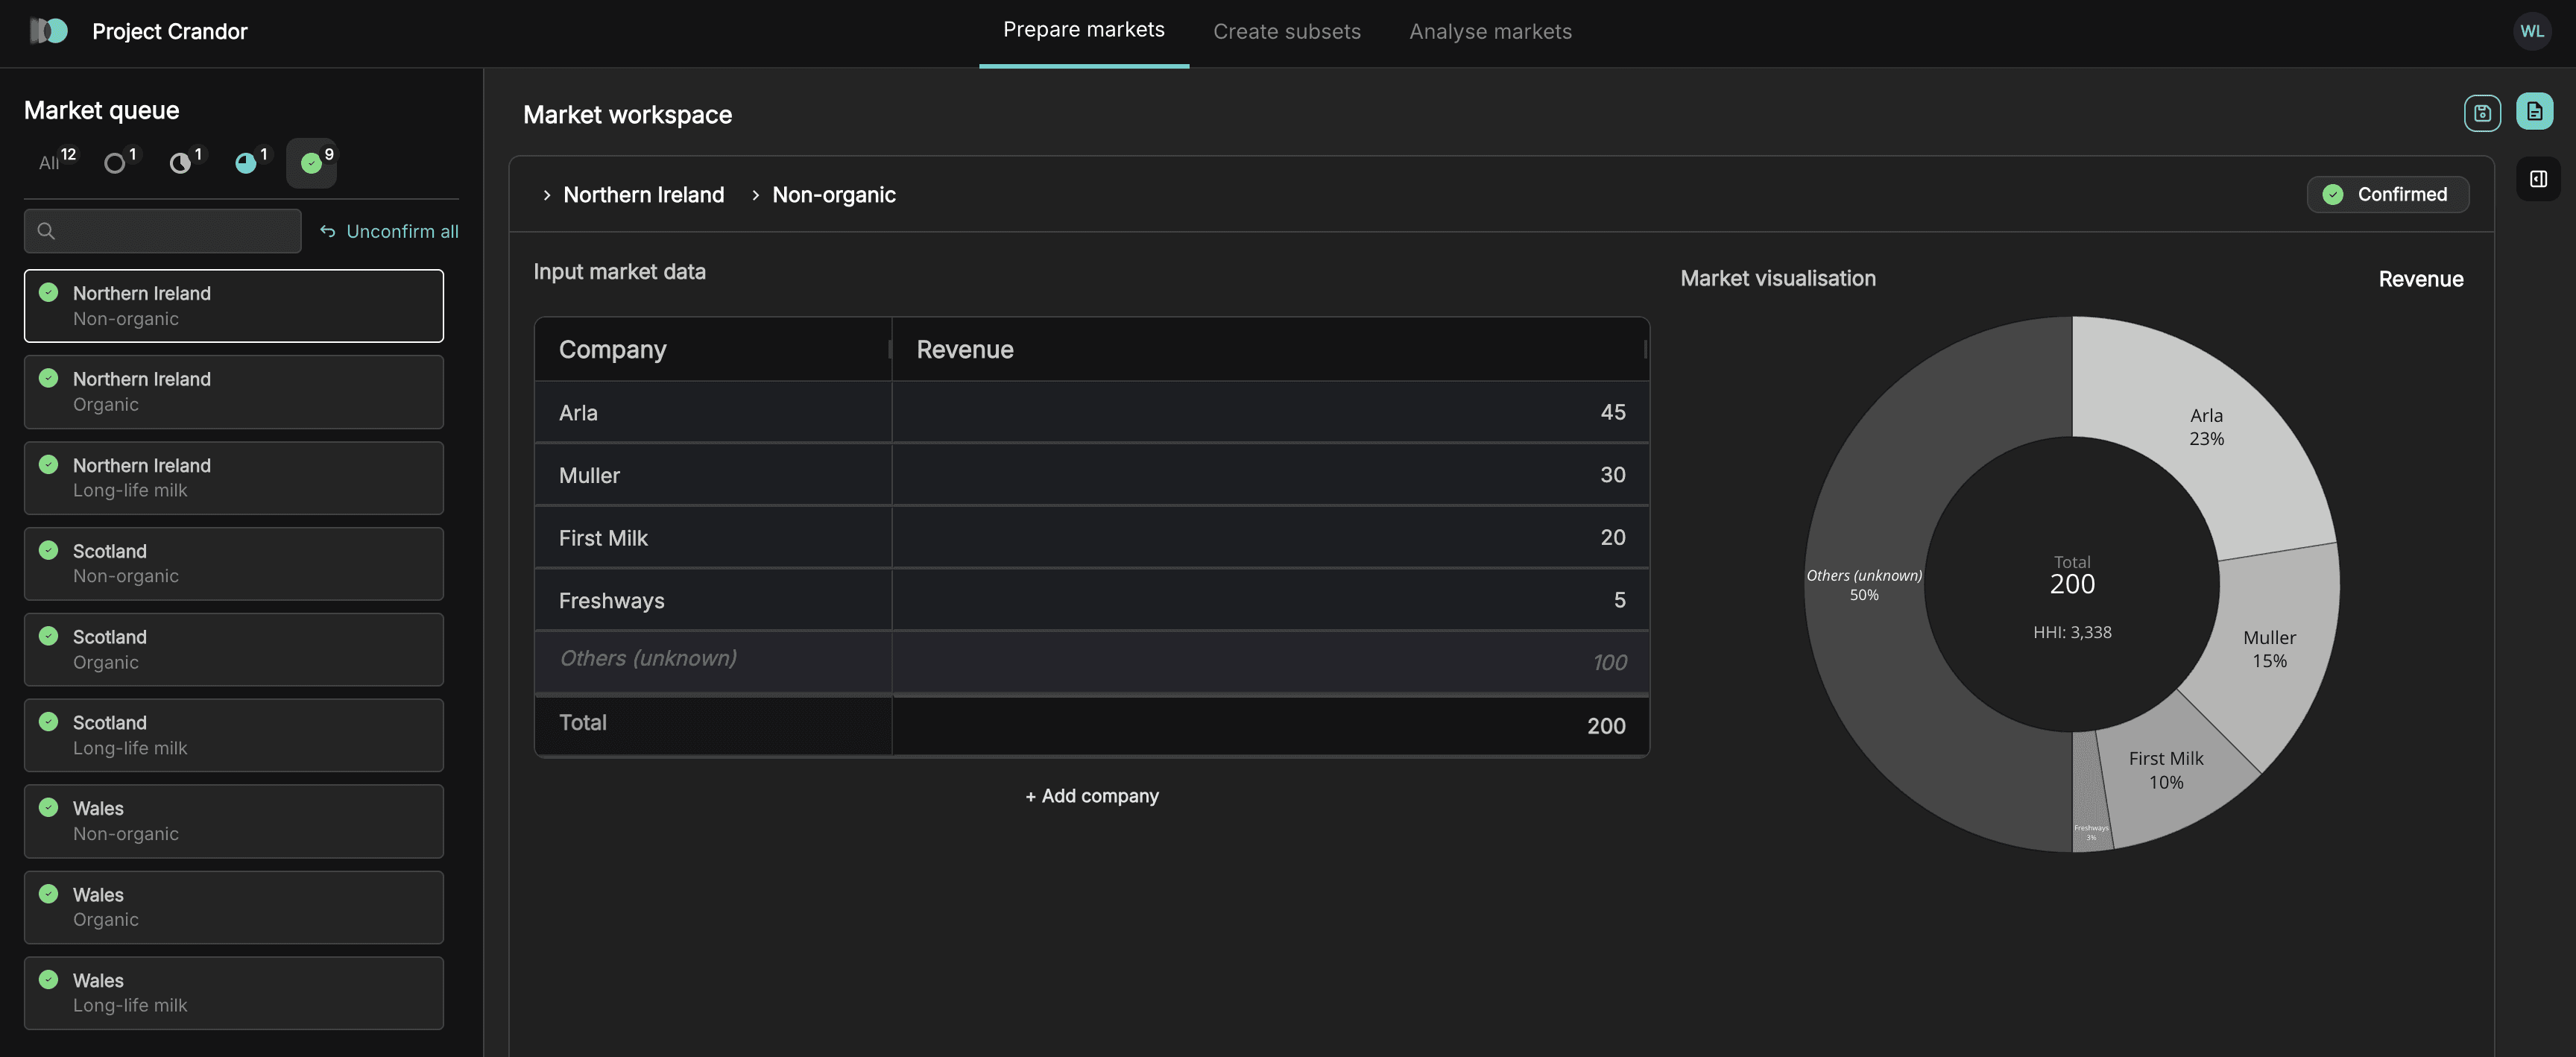Open the Revenue visualisation dropdown

click(x=2420, y=279)
